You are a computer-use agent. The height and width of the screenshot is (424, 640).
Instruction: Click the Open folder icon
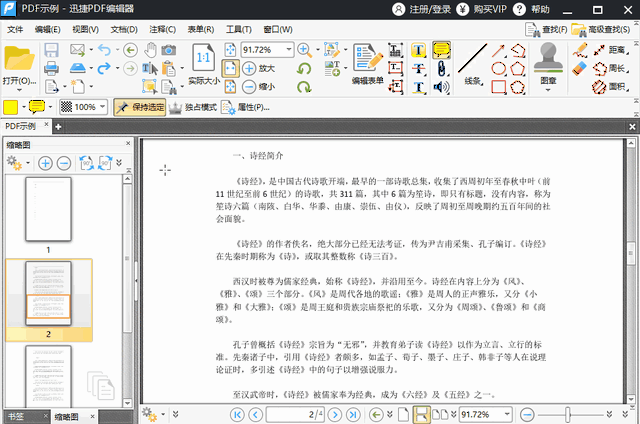tap(19, 60)
